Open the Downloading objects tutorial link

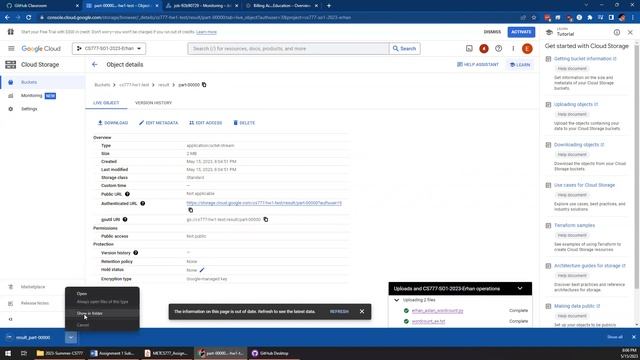coord(579,145)
